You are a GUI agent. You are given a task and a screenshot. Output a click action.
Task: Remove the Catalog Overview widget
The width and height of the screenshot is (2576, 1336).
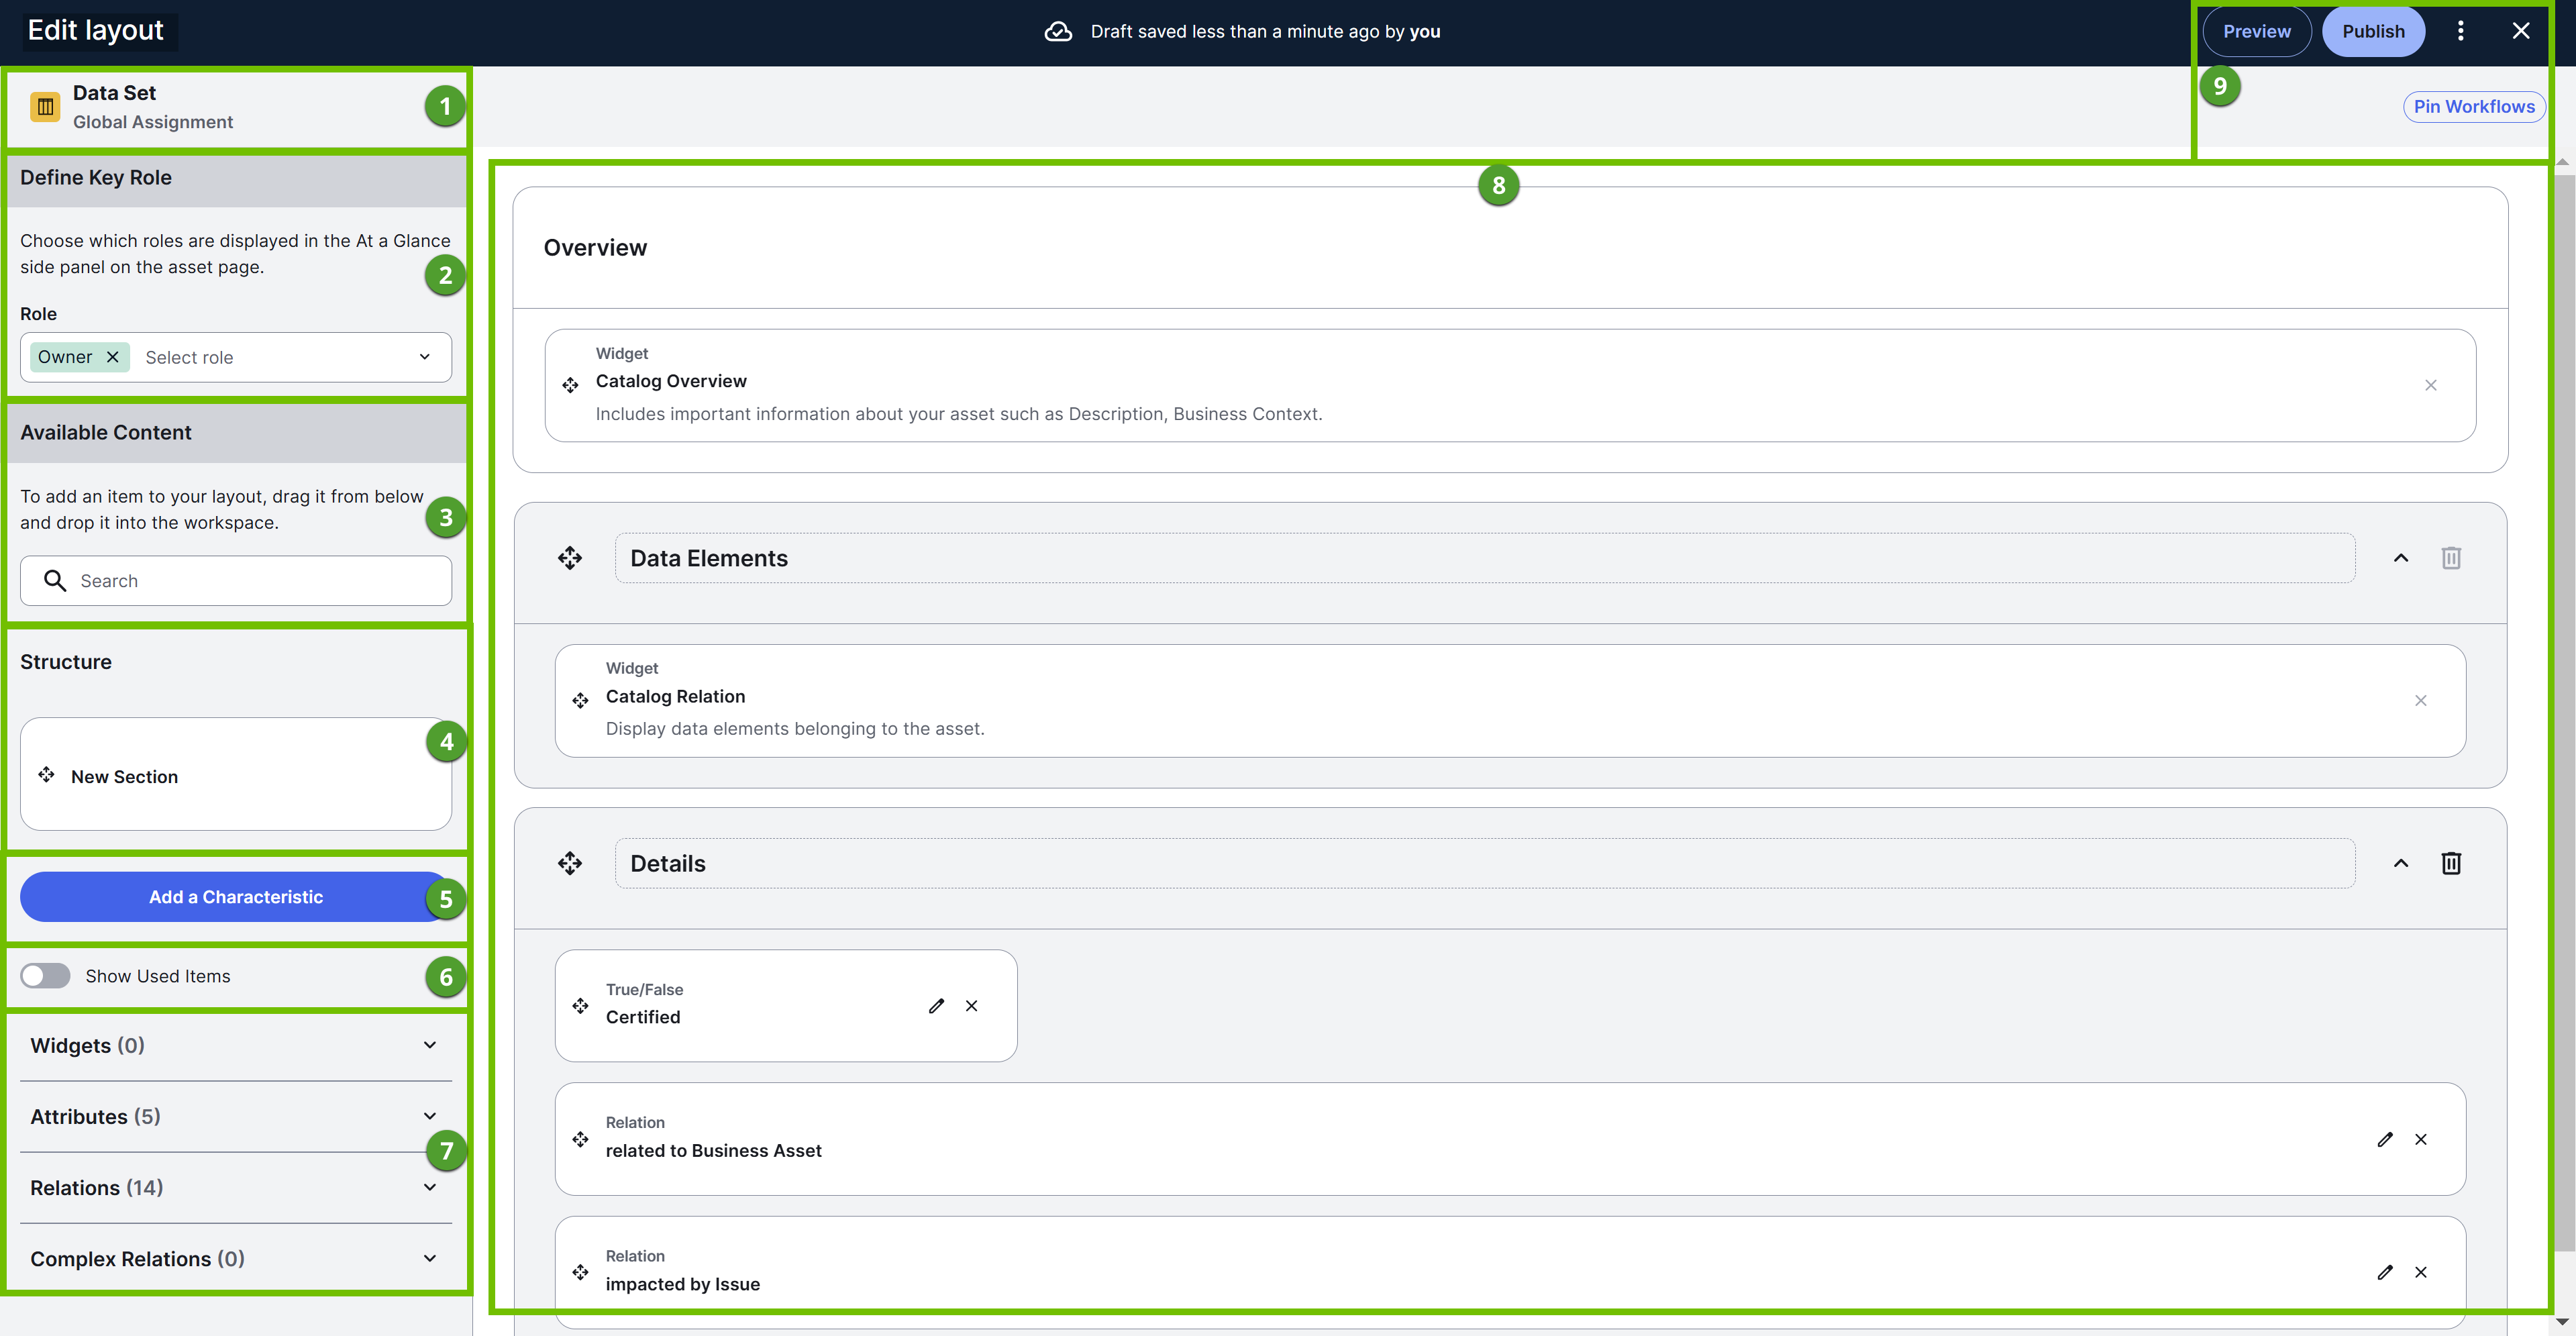[2432, 384]
